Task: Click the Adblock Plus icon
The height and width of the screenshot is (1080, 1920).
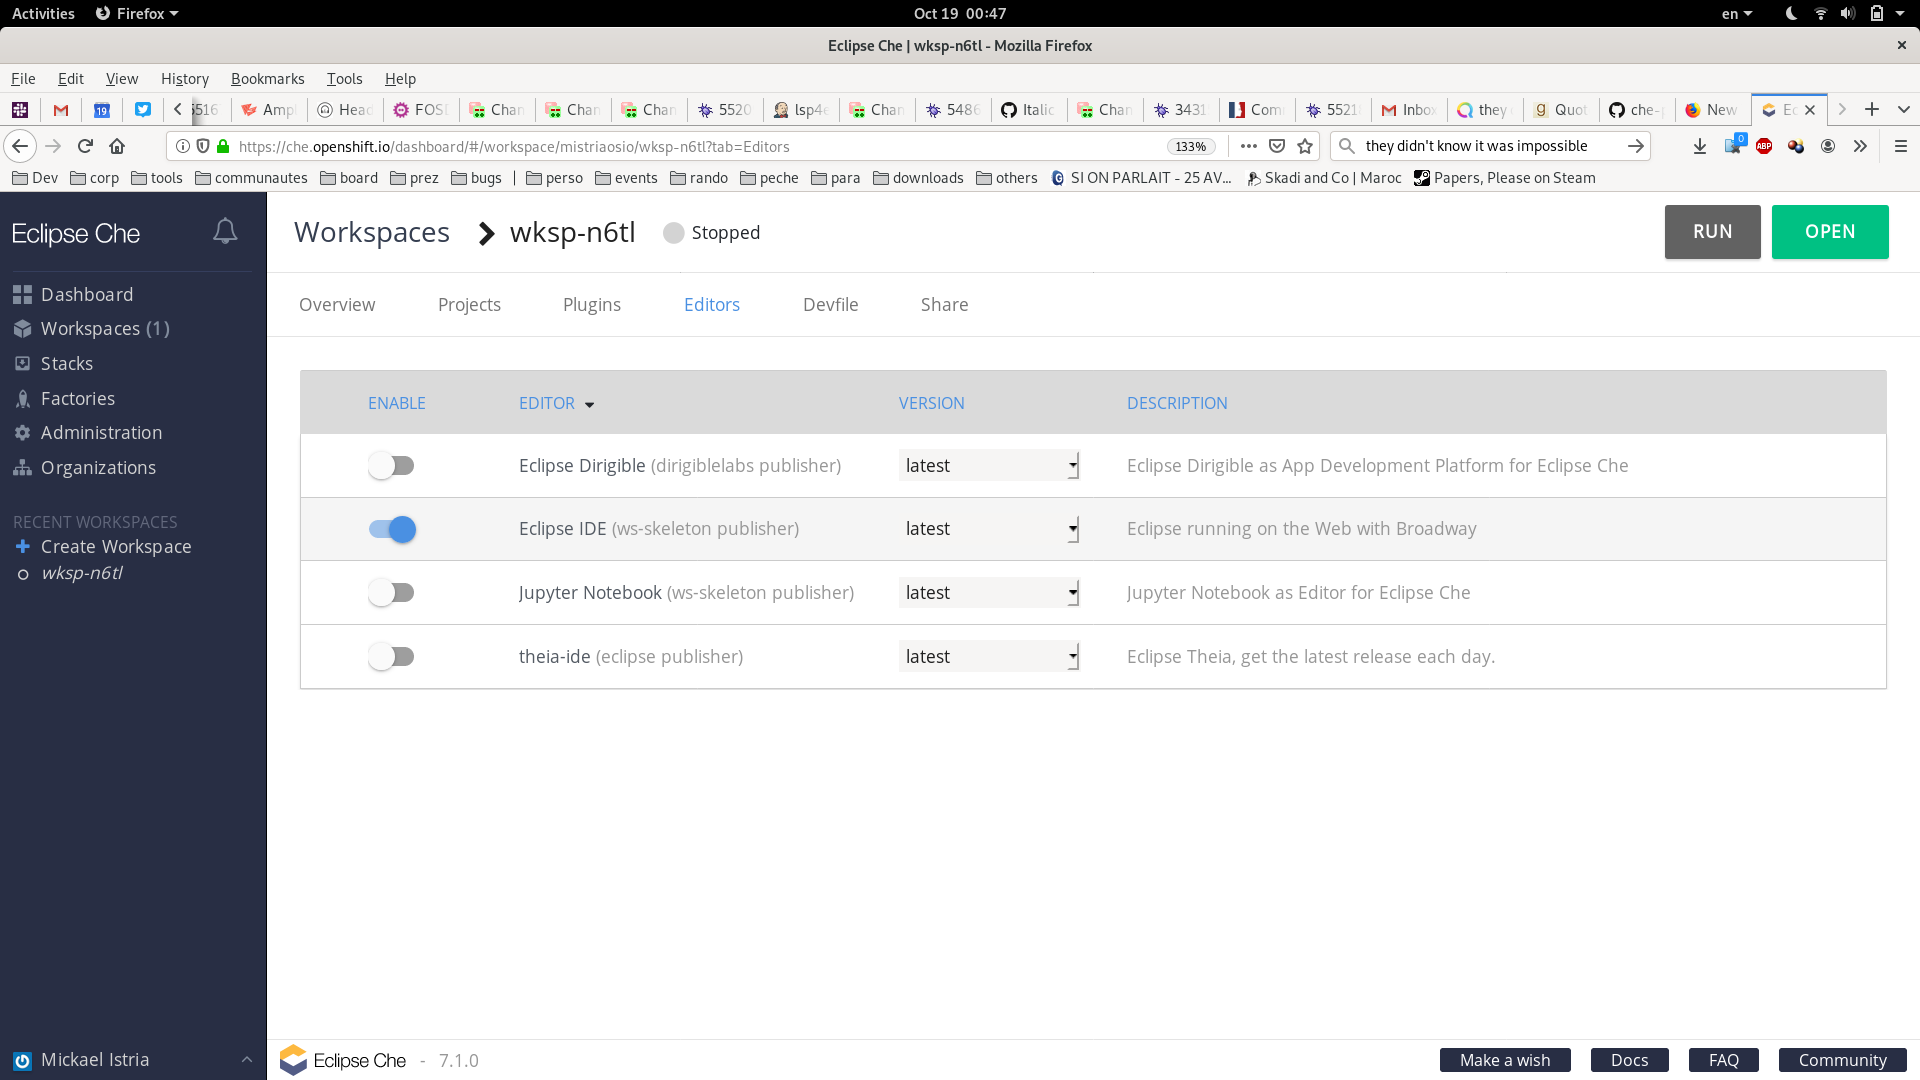Action: pos(1764,146)
